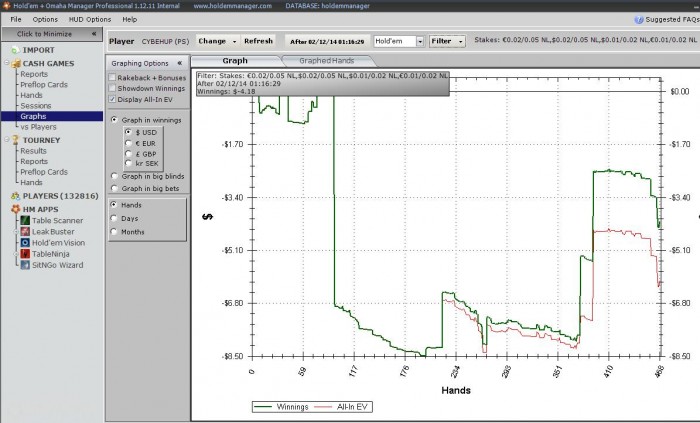
Task: Switch to the Graph tab
Action: tap(235, 61)
